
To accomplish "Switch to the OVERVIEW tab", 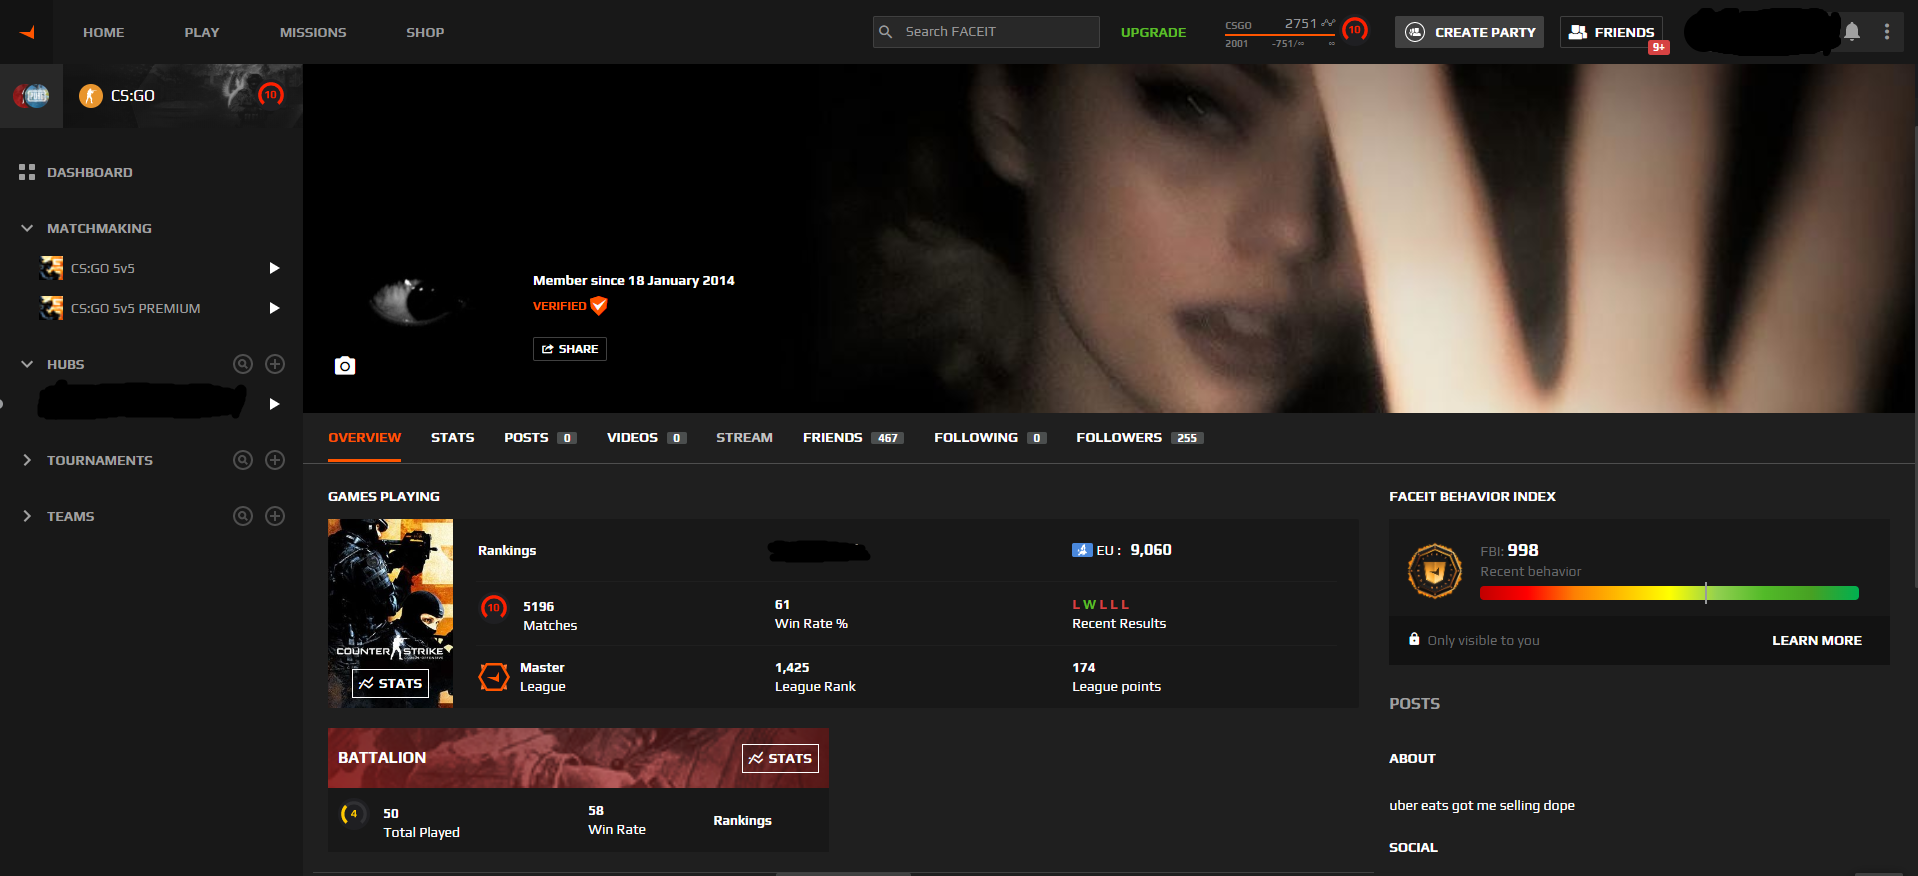I will coord(365,438).
